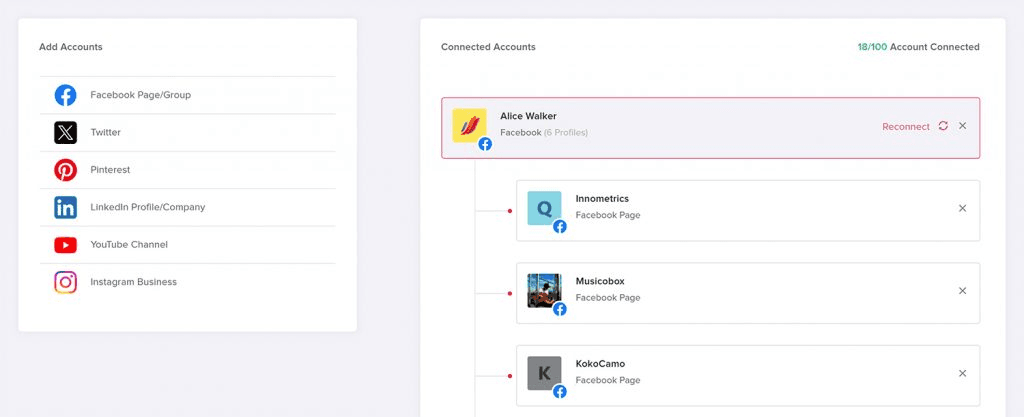This screenshot has height=417, width=1024.
Task: Add a YouTube Channel account
Action: [187, 245]
